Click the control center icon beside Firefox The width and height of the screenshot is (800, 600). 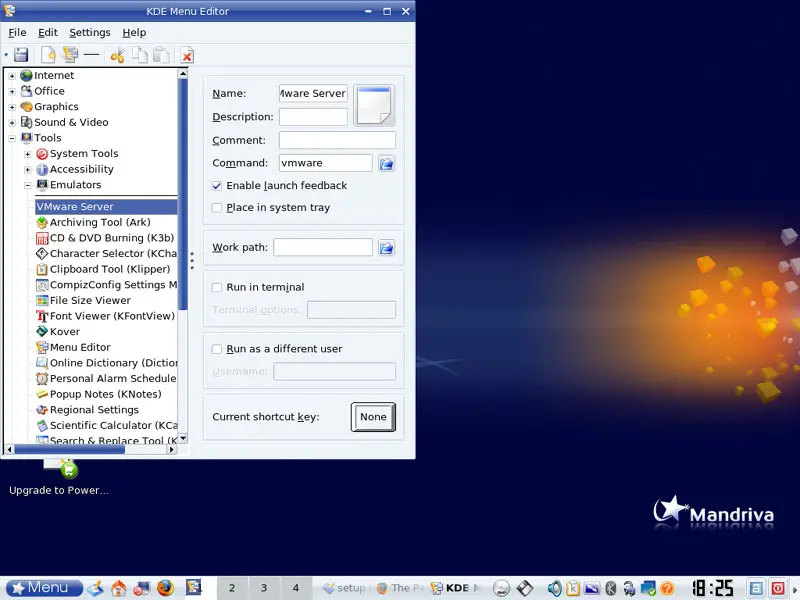tap(141, 588)
